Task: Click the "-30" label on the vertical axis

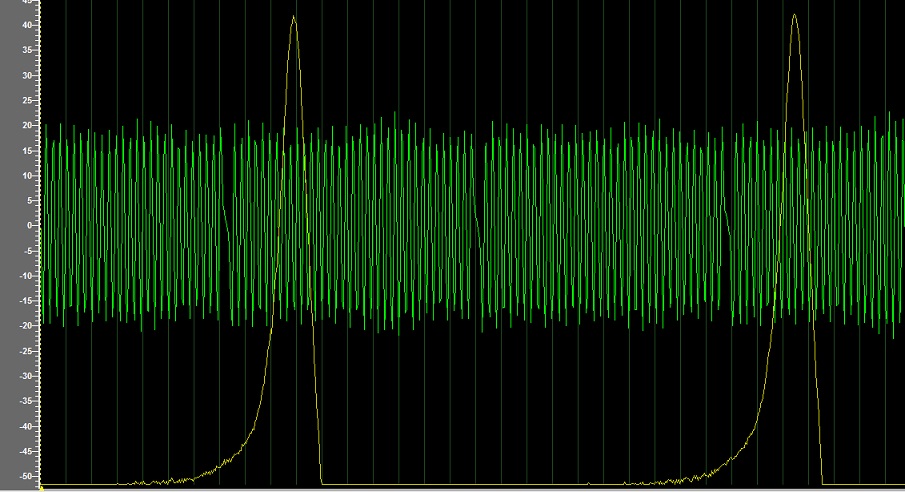Action: (25, 376)
